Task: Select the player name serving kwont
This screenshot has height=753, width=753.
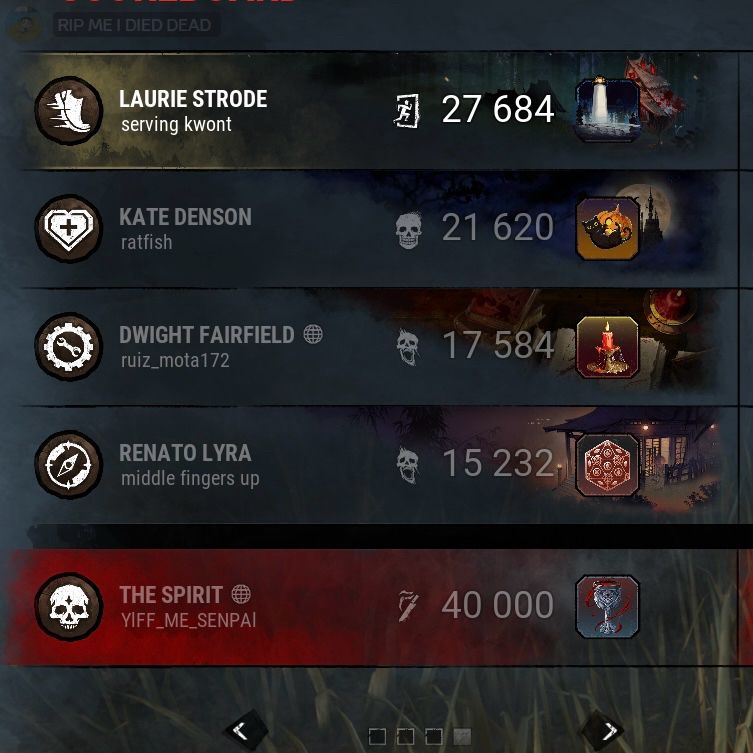Action: tap(176, 124)
